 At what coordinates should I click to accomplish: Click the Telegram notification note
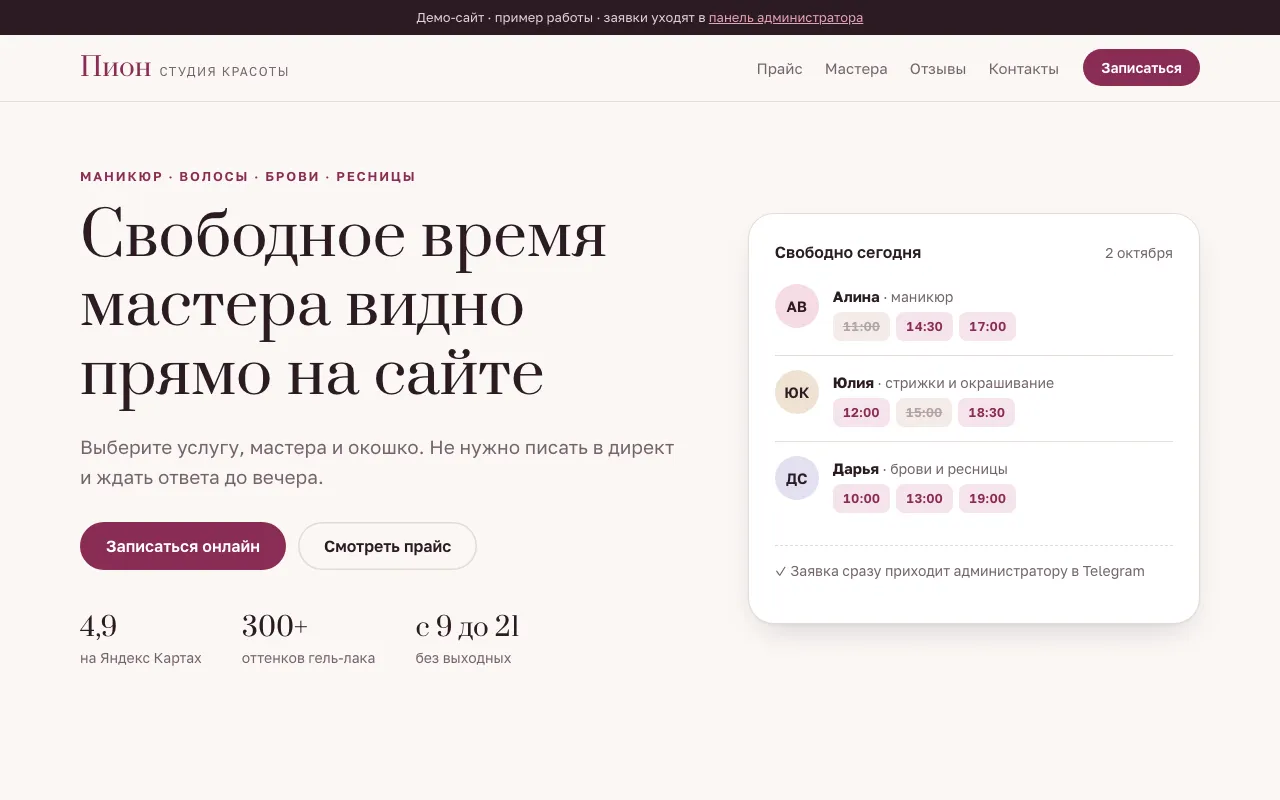coord(960,571)
